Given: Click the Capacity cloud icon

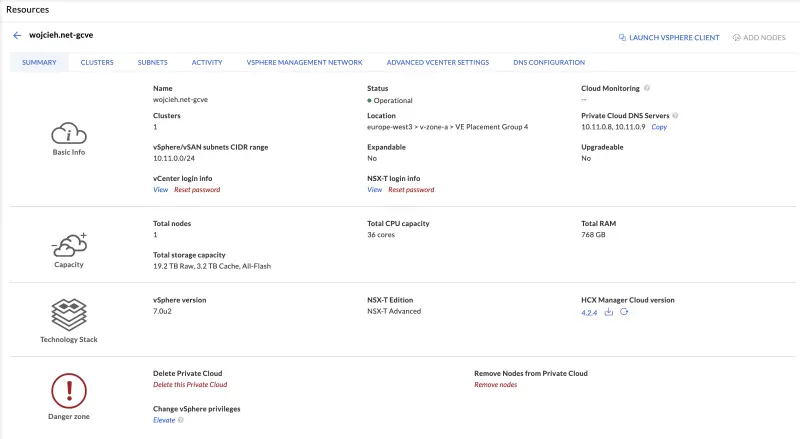Looking at the screenshot, I should 69,245.
